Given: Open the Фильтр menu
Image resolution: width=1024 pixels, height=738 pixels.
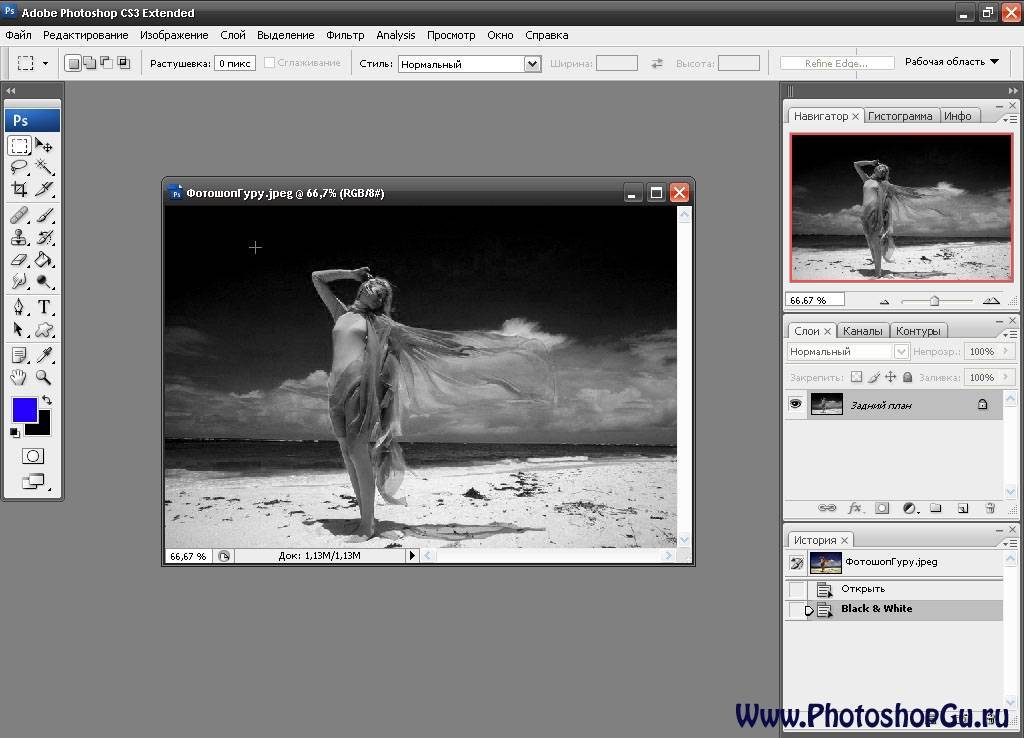Looking at the screenshot, I should click(x=345, y=35).
